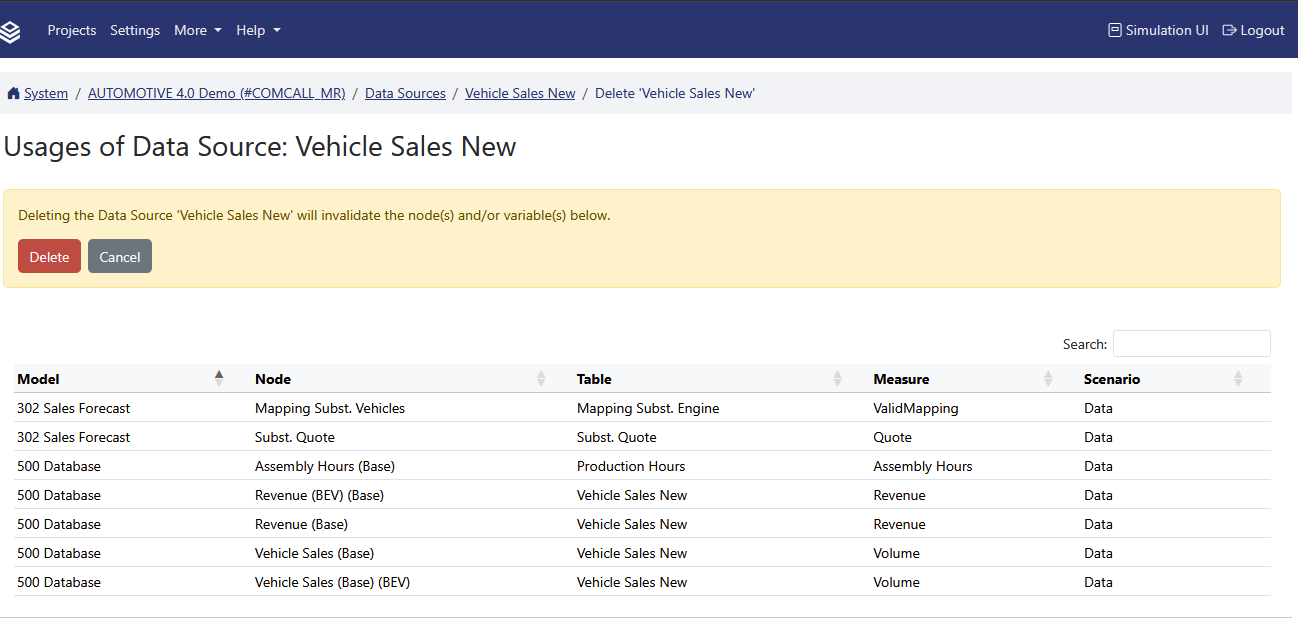This screenshot has height=624, width=1298.
Task: Click the home icon in breadcrumb
Action: point(13,94)
